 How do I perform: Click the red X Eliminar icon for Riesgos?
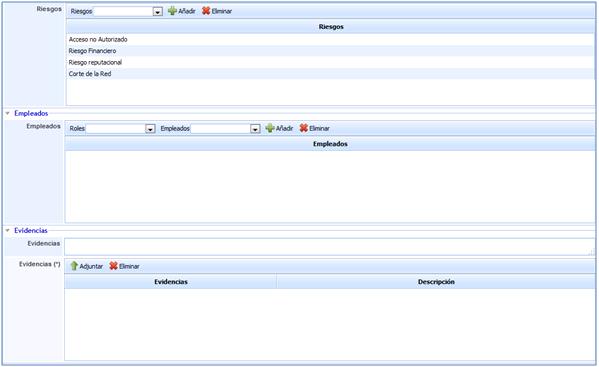206,11
